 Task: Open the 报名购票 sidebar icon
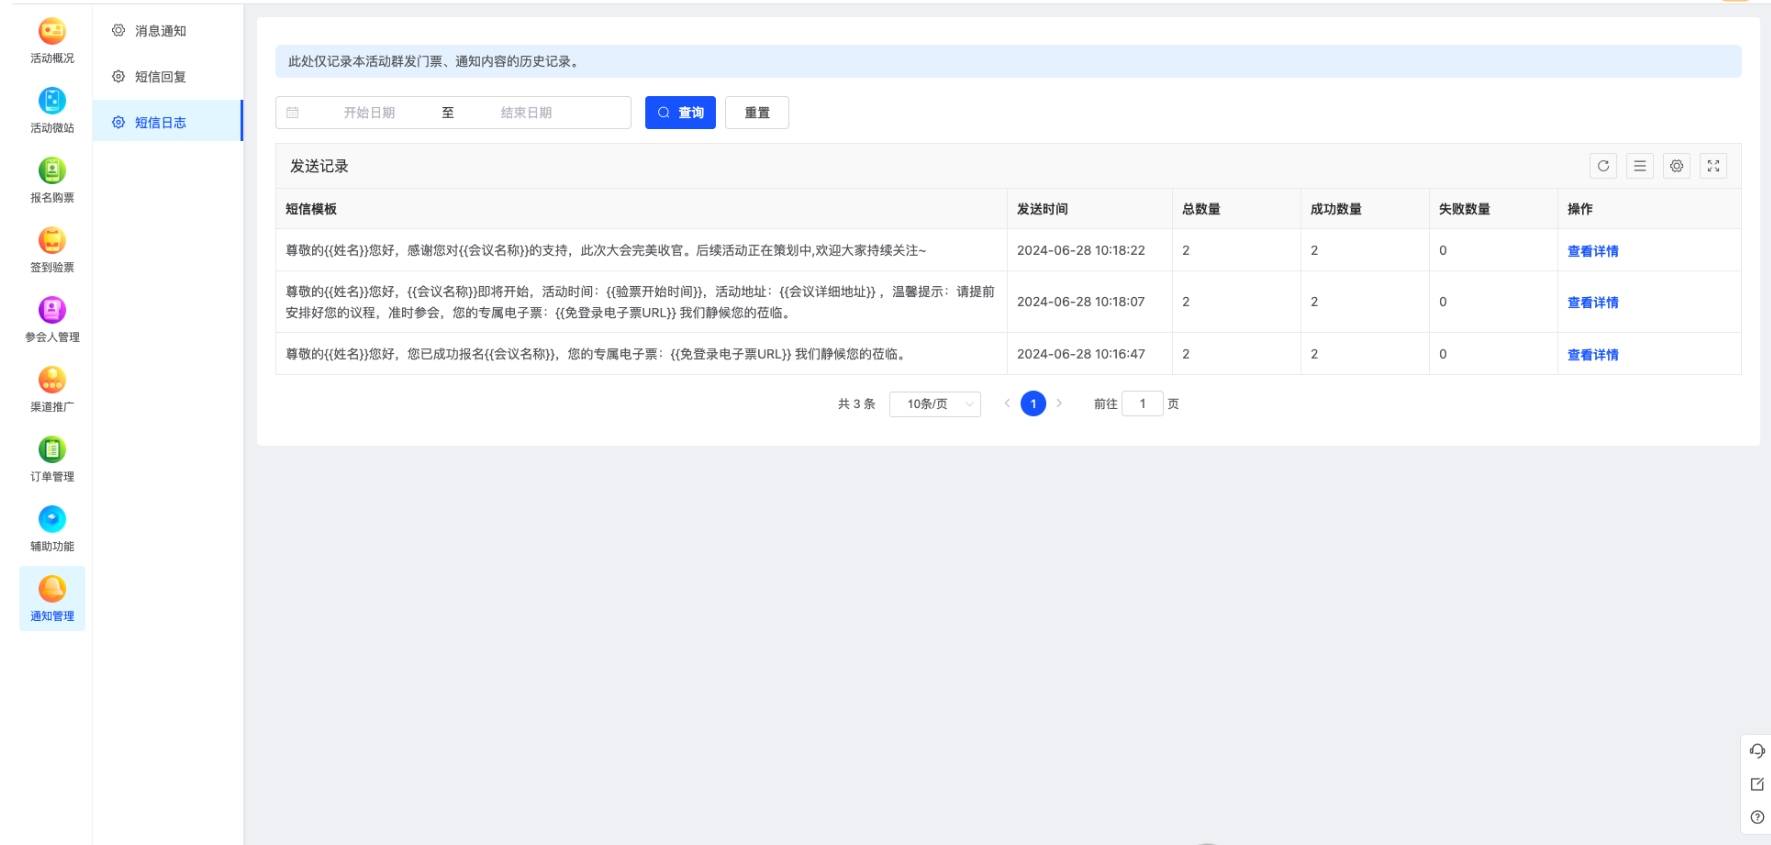tap(52, 181)
